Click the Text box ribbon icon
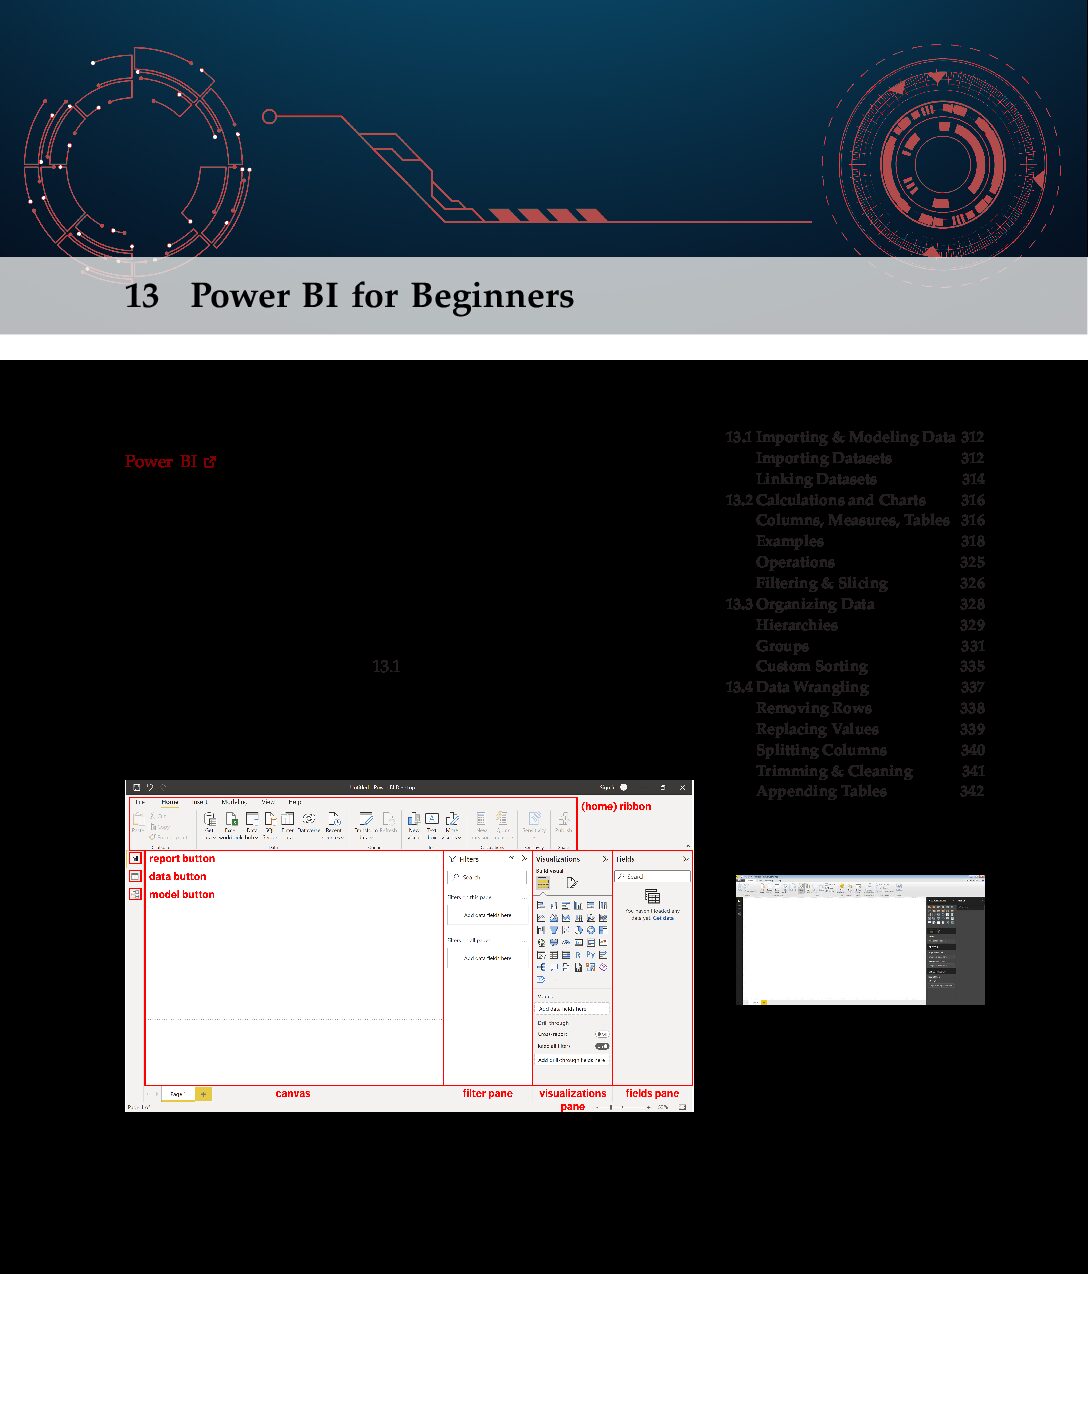This screenshot has height=1408, width=1088. (432, 819)
